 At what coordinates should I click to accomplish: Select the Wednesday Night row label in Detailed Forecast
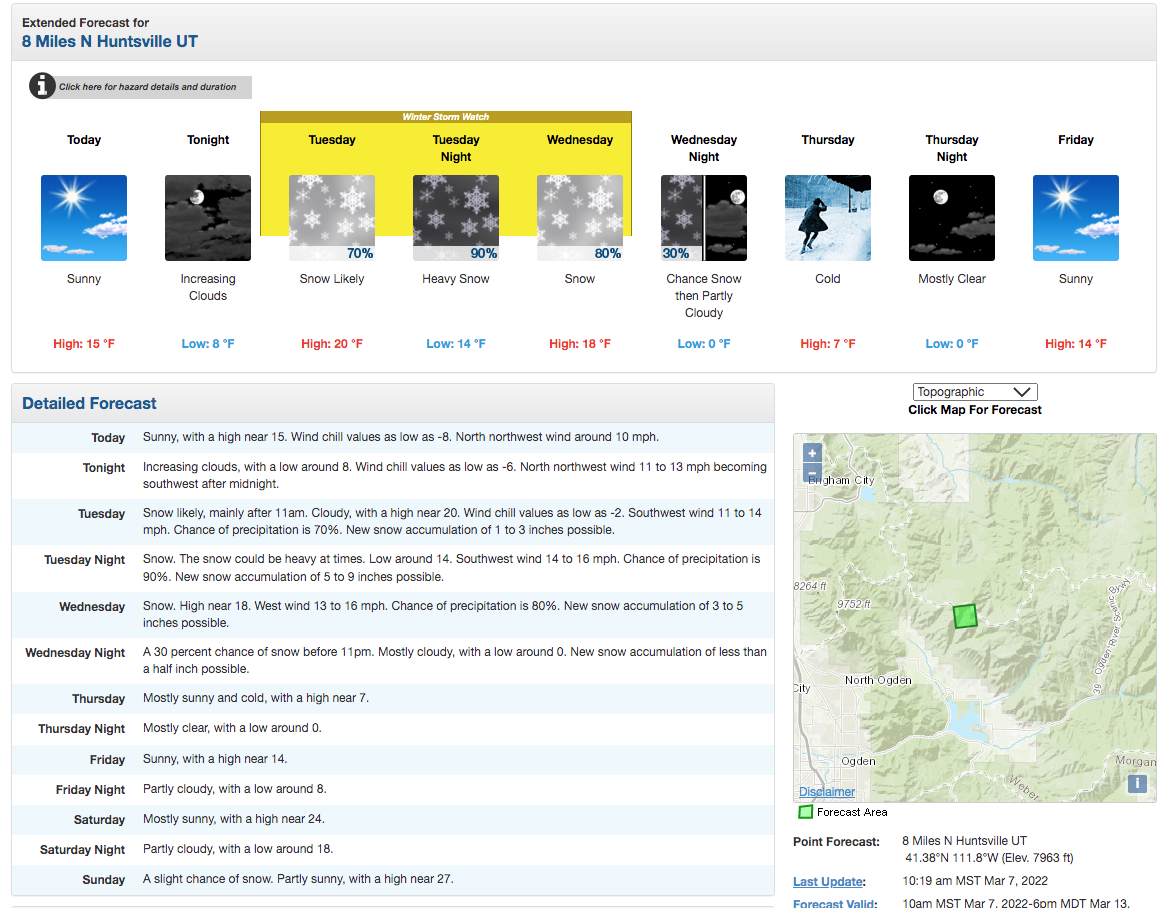75,653
